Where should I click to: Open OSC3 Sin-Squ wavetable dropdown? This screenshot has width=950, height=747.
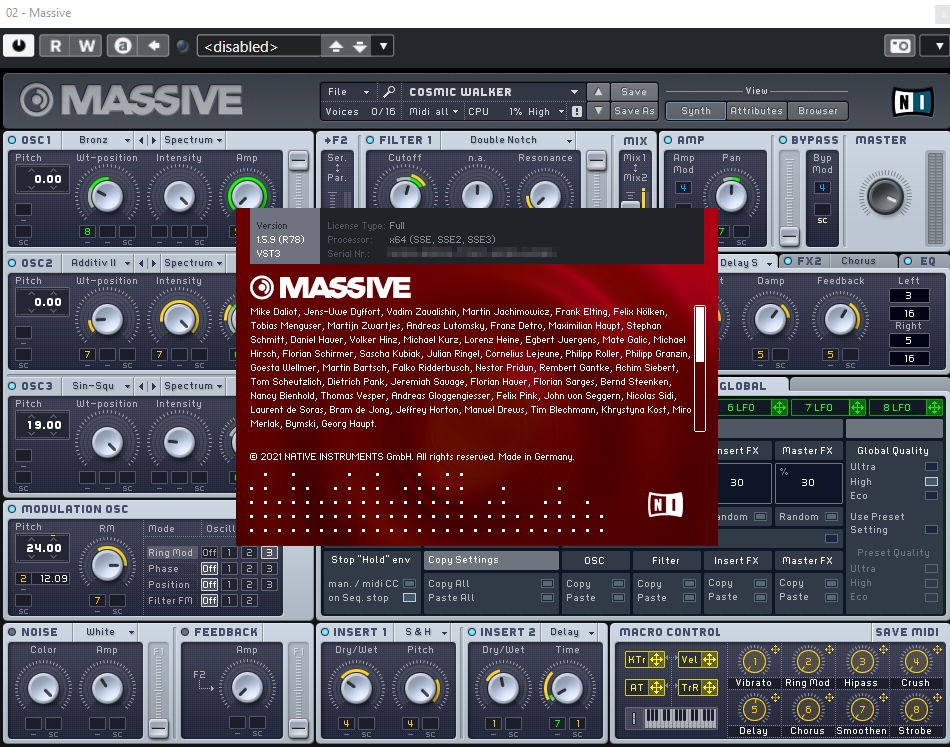(99, 386)
